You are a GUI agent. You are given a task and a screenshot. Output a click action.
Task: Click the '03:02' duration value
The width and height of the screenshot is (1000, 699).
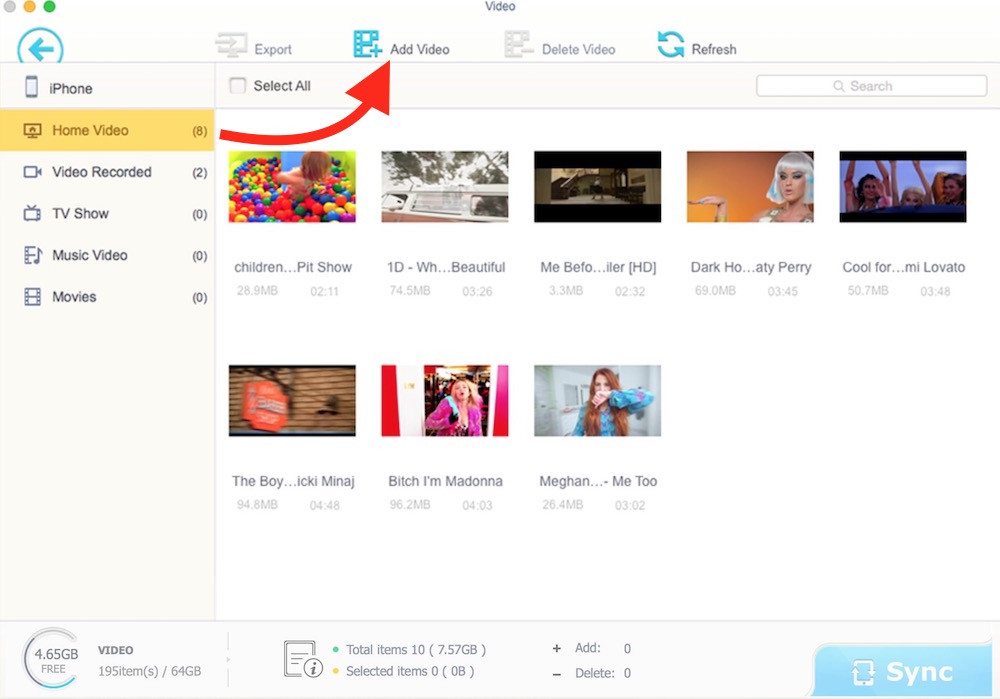[x=629, y=505]
